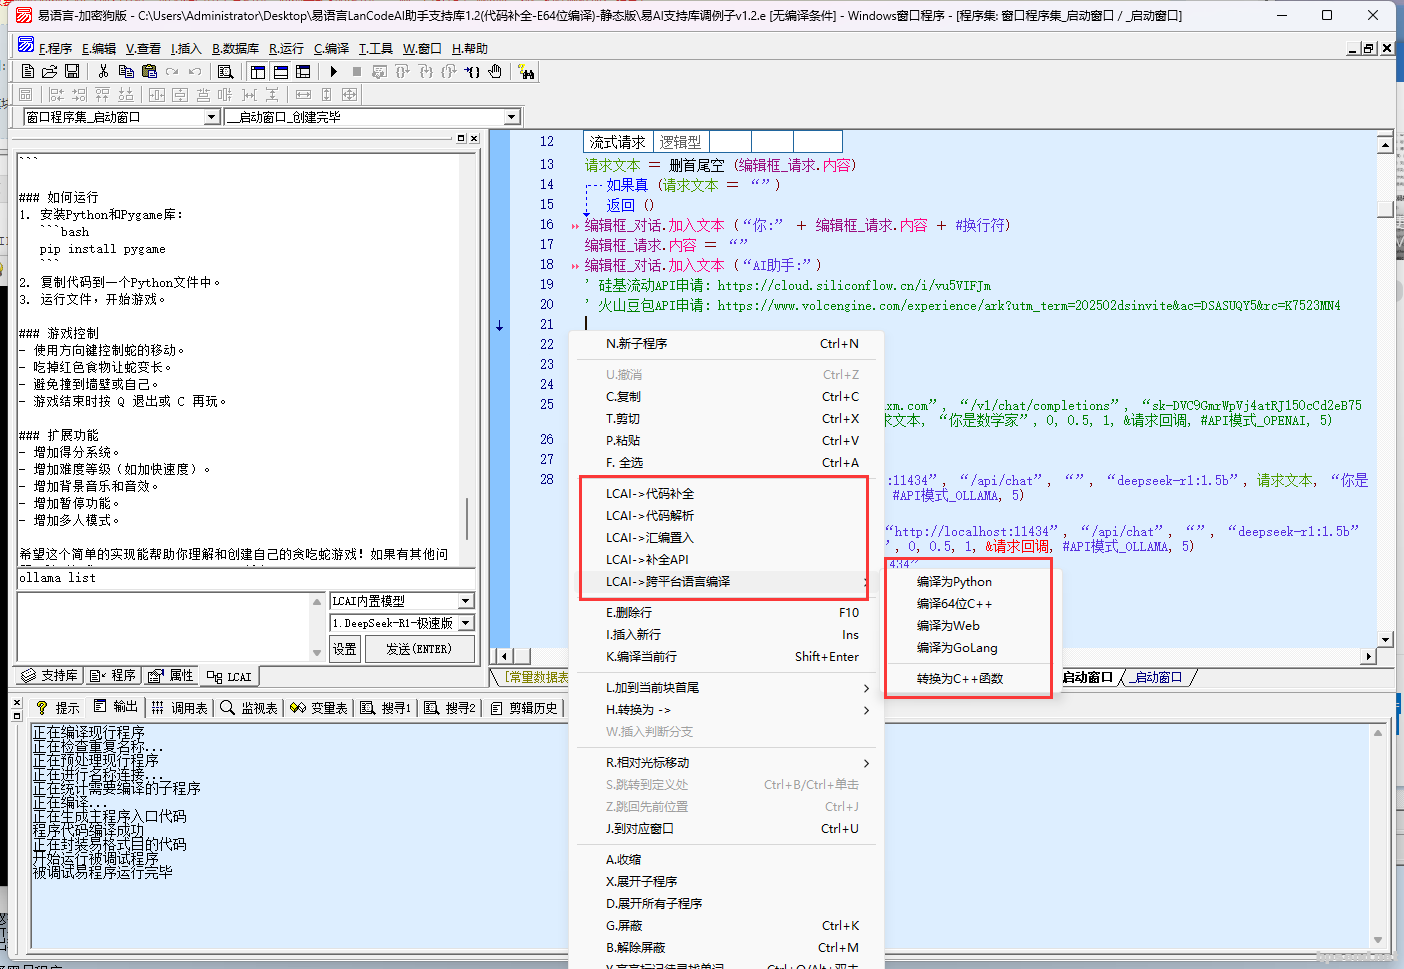Close the left panel with its small X

pos(474,138)
